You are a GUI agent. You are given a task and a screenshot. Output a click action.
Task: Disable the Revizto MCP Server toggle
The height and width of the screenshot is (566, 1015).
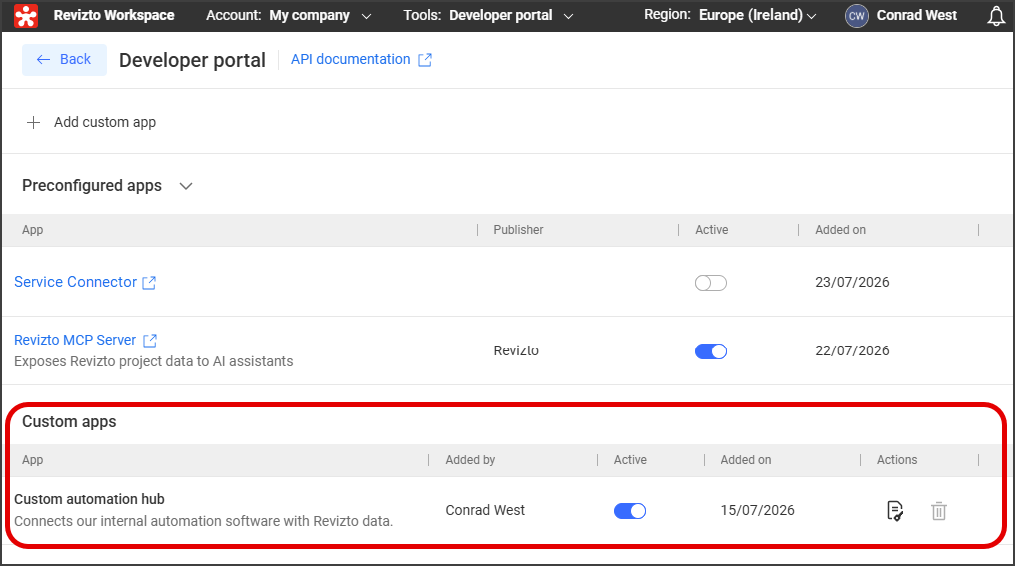(711, 351)
